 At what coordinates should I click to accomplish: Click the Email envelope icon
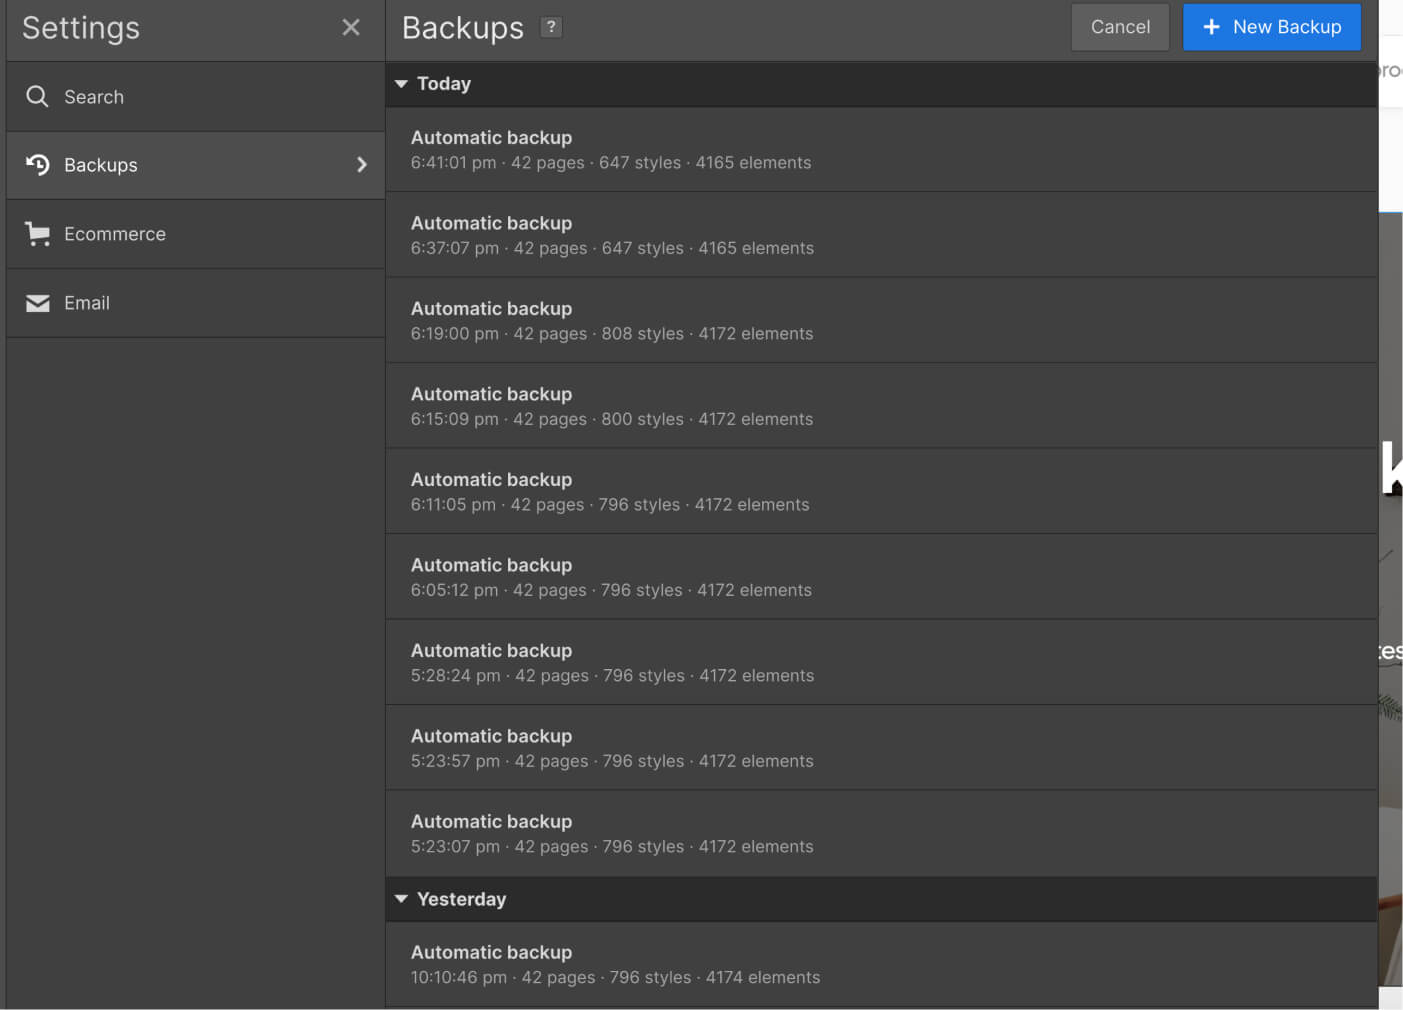click(x=37, y=302)
